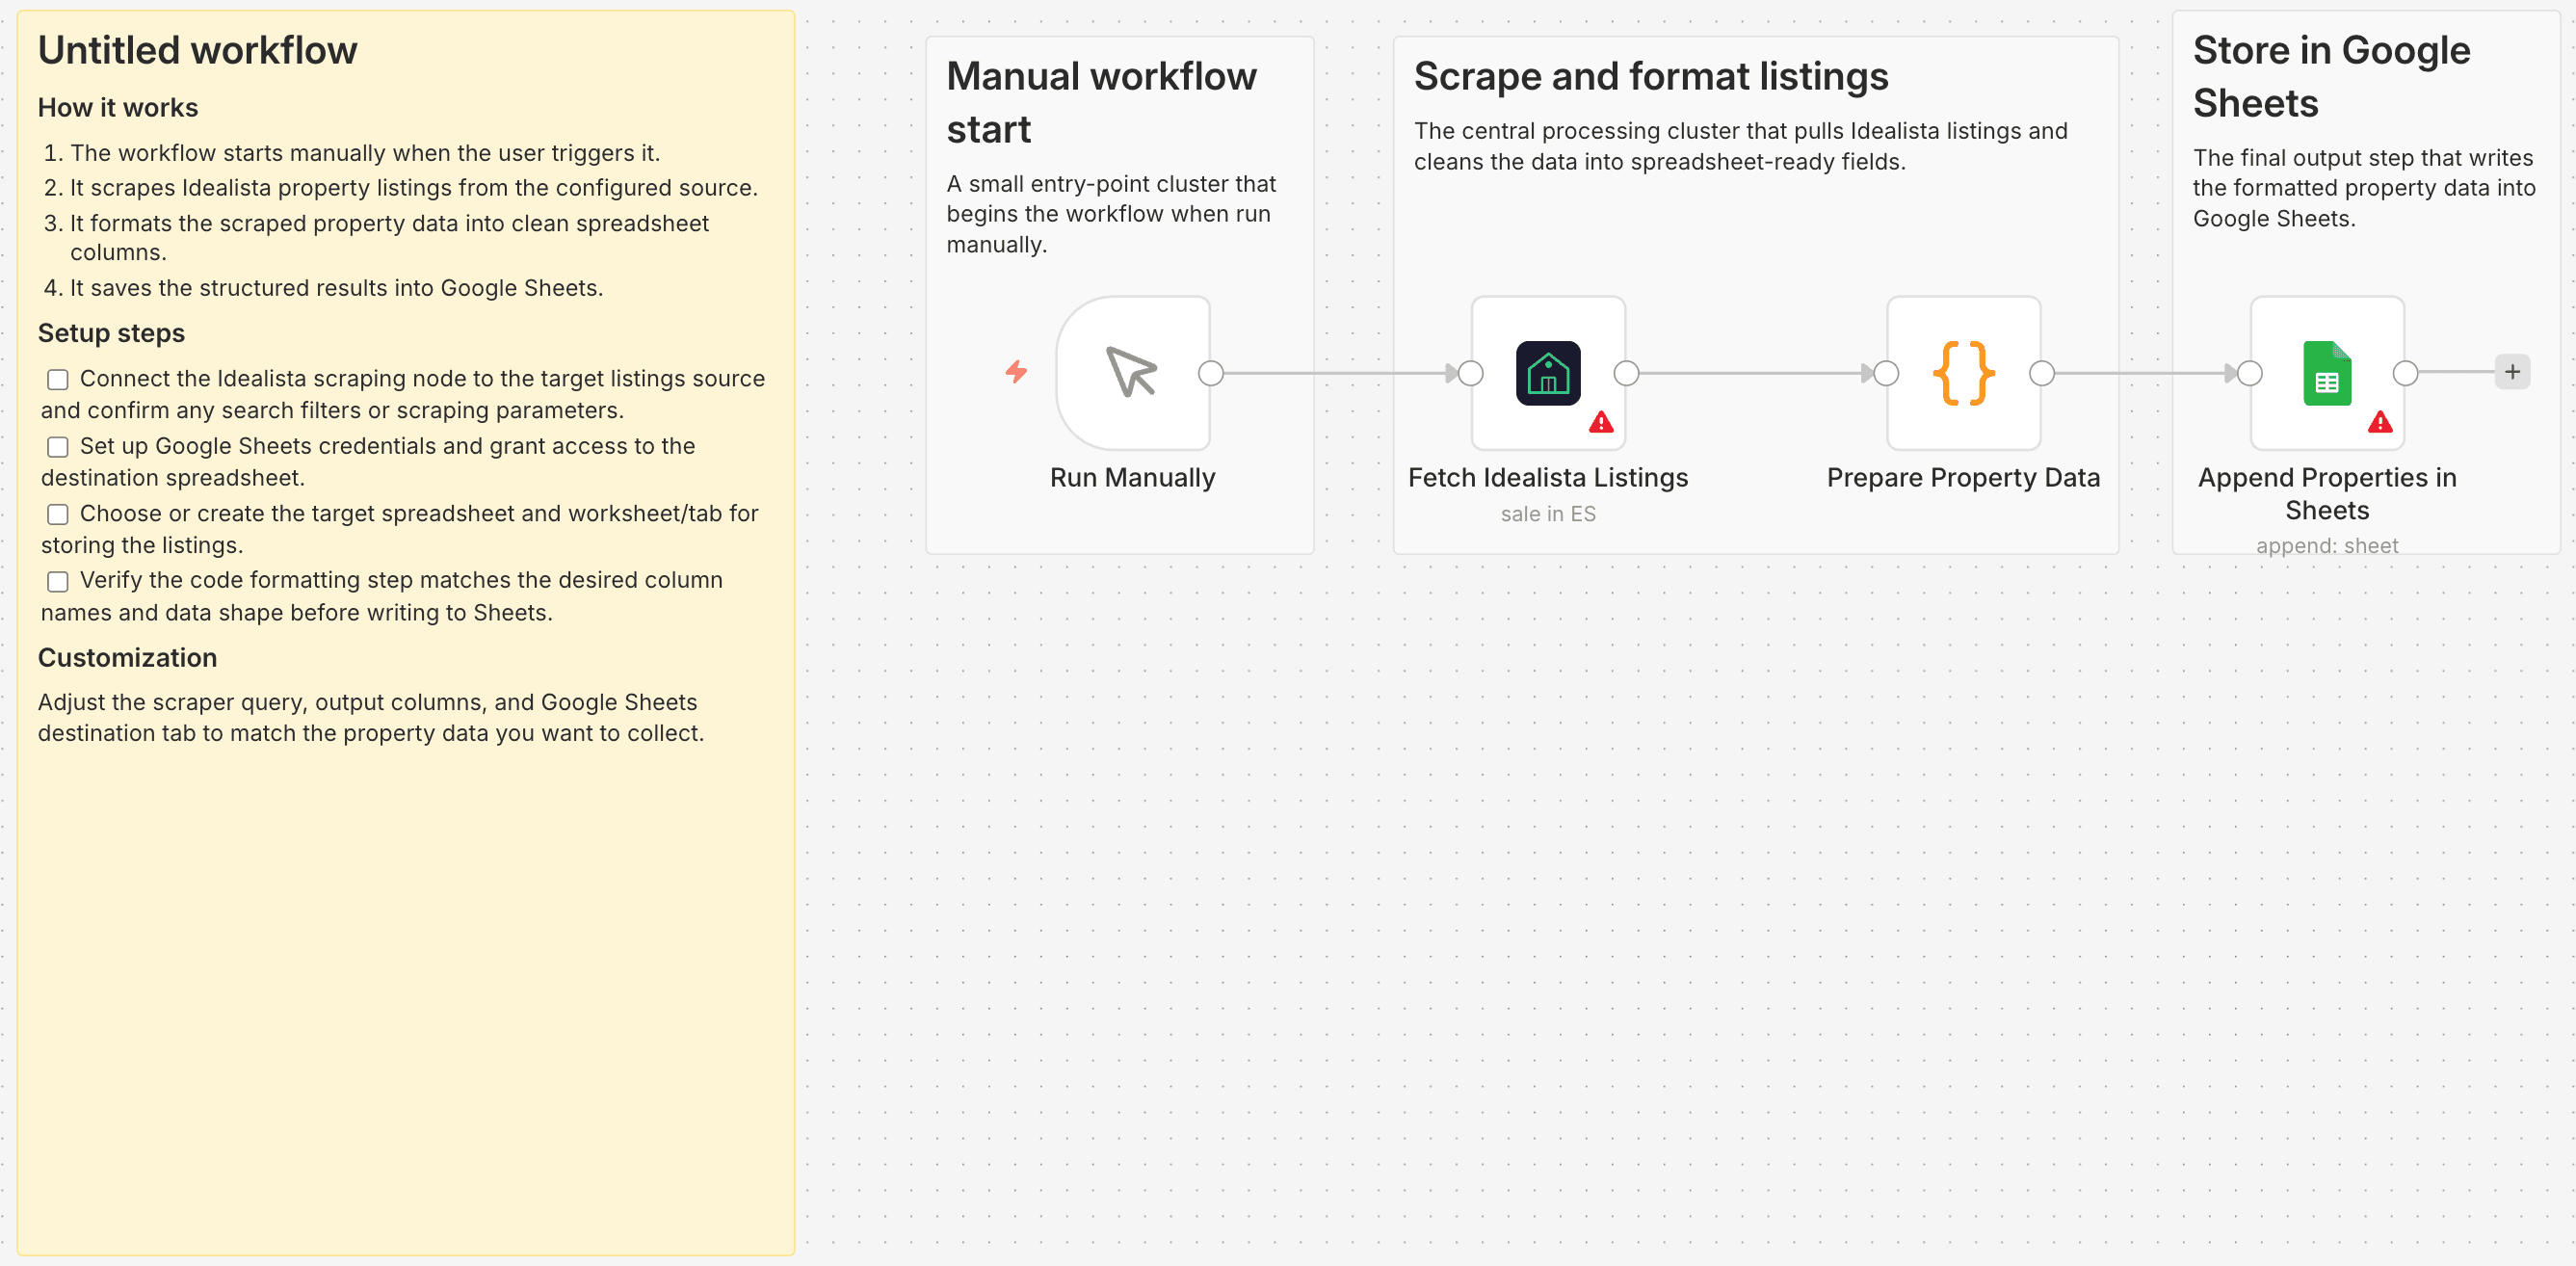Check the Choose or create target spreadsheet box
This screenshot has width=2576, height=1266.
(x=58, y=514)
